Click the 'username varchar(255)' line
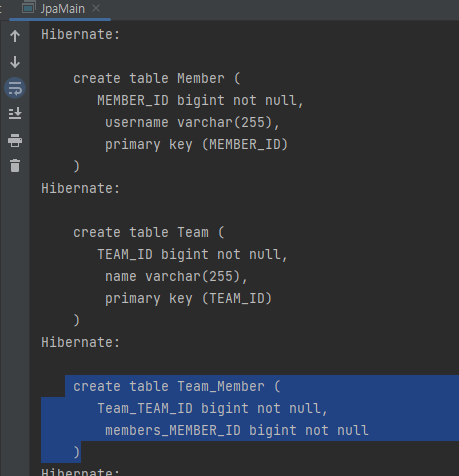 coord(192,123)
